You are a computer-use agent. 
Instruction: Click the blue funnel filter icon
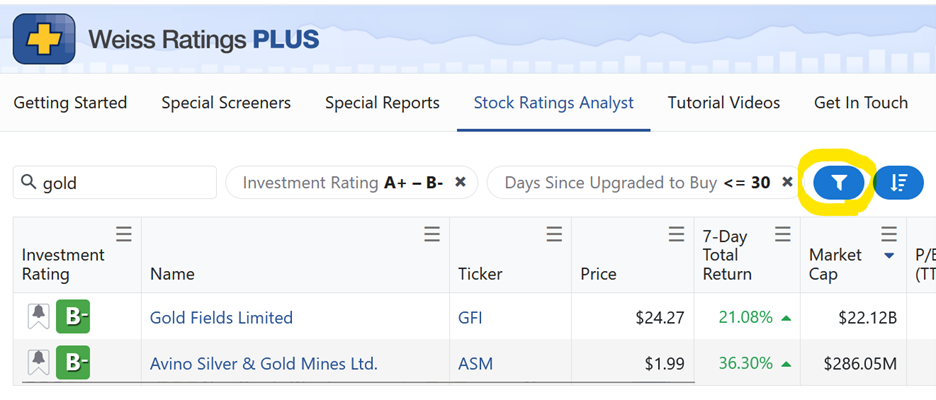point(839,183)
